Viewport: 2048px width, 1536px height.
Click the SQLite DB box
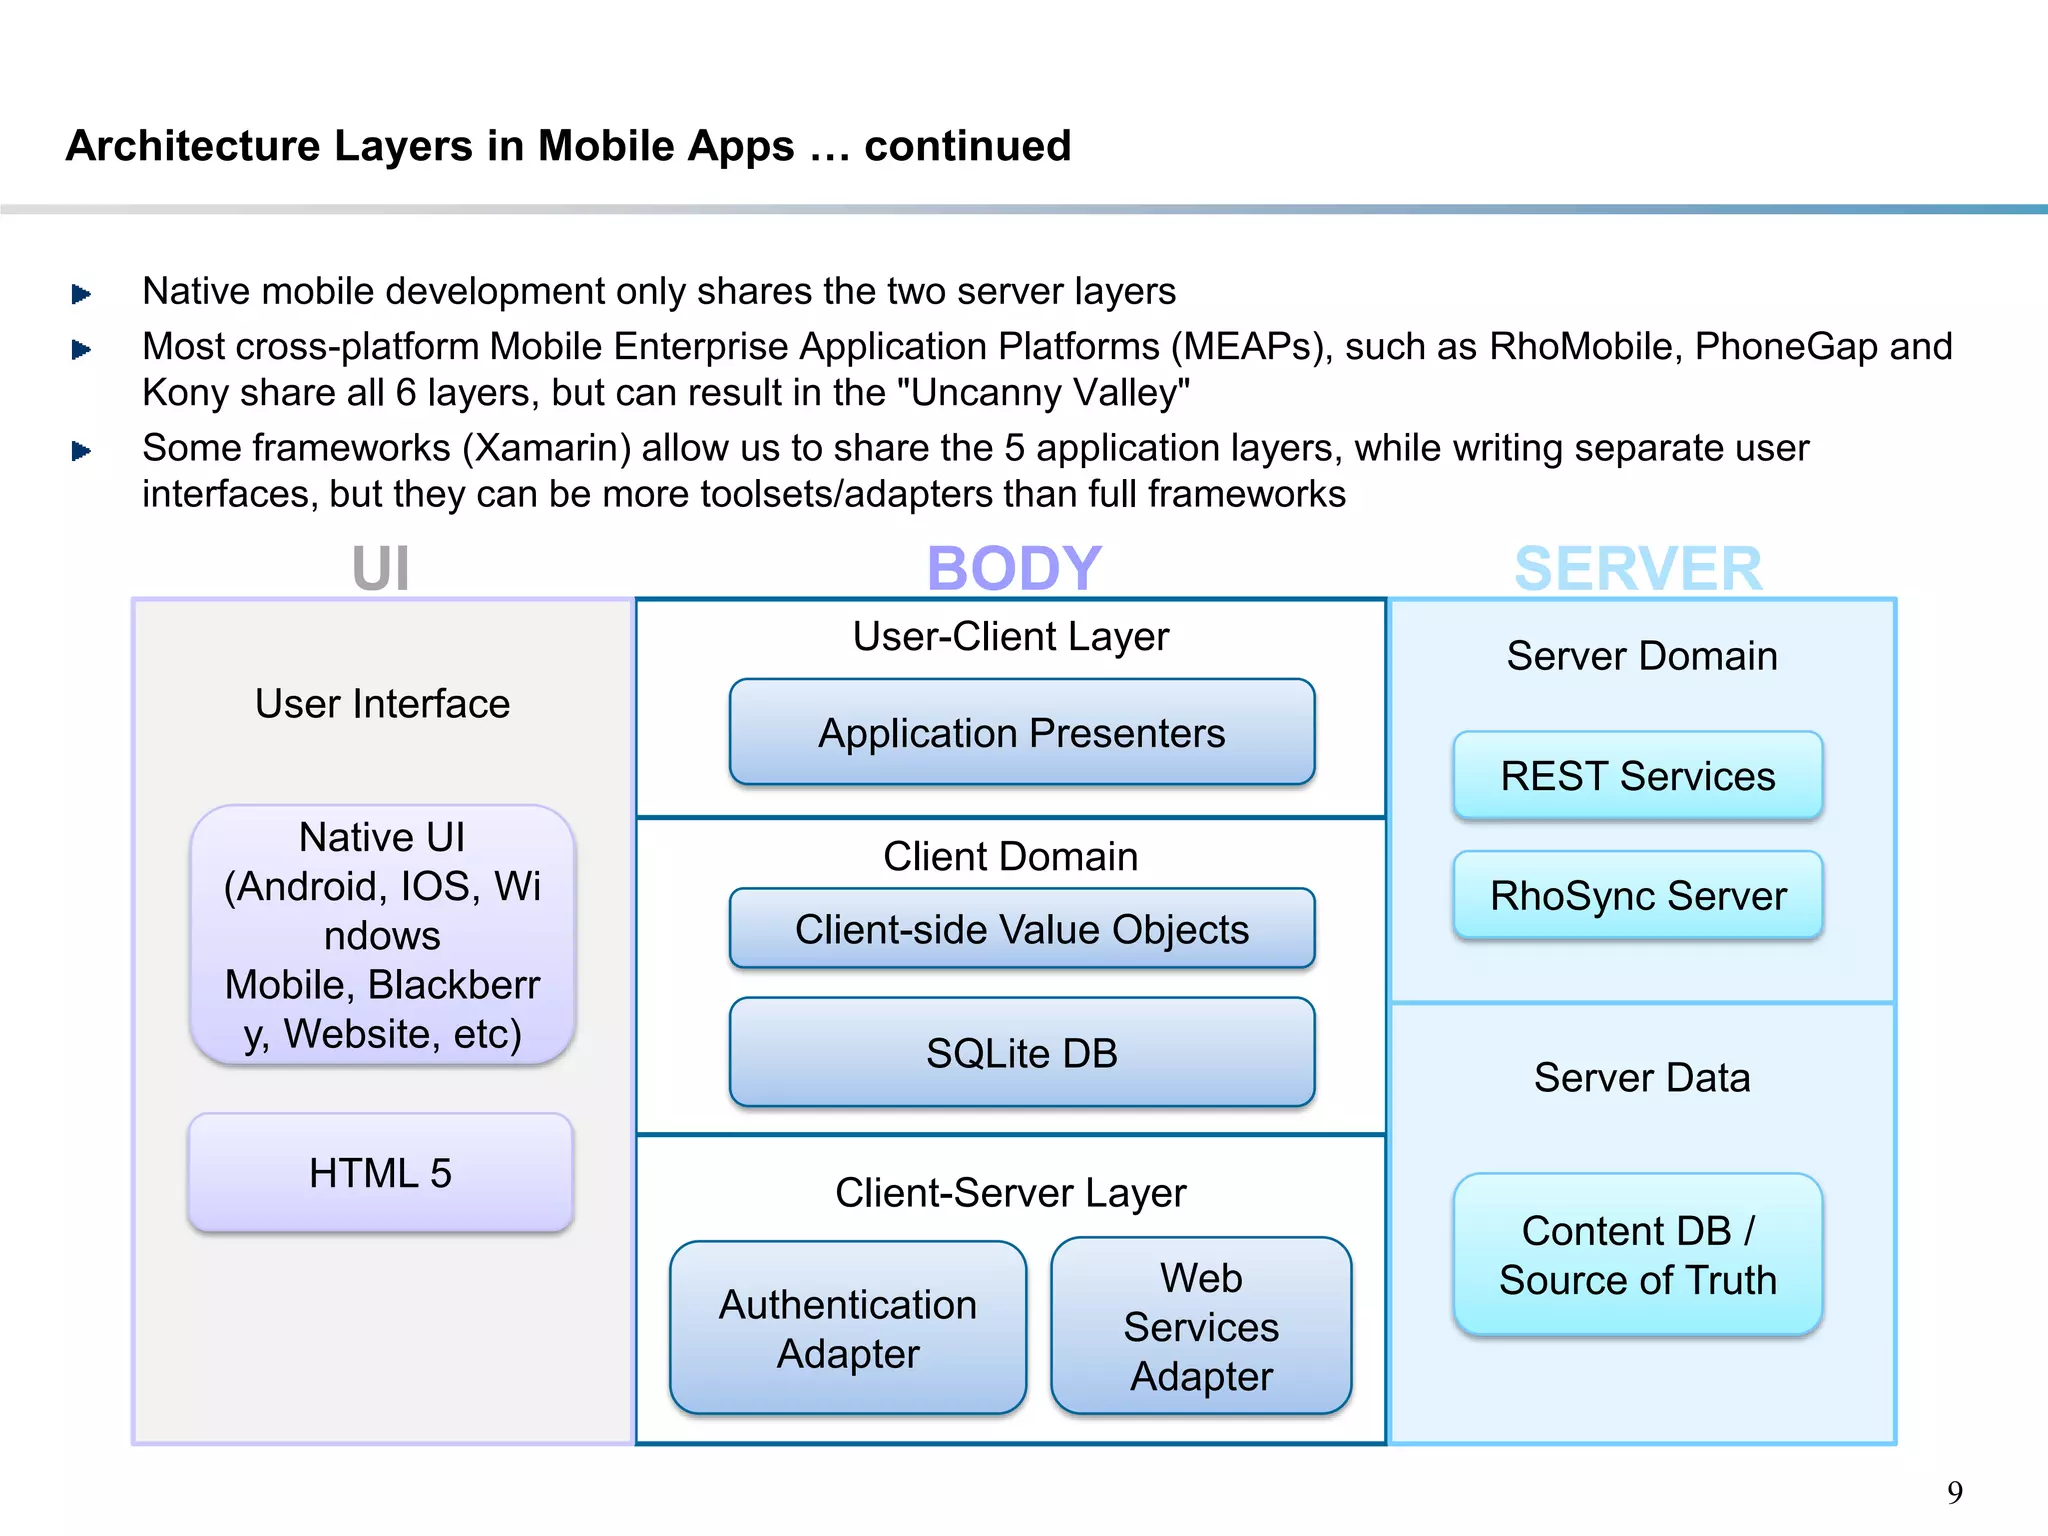click(1022, 1052)
